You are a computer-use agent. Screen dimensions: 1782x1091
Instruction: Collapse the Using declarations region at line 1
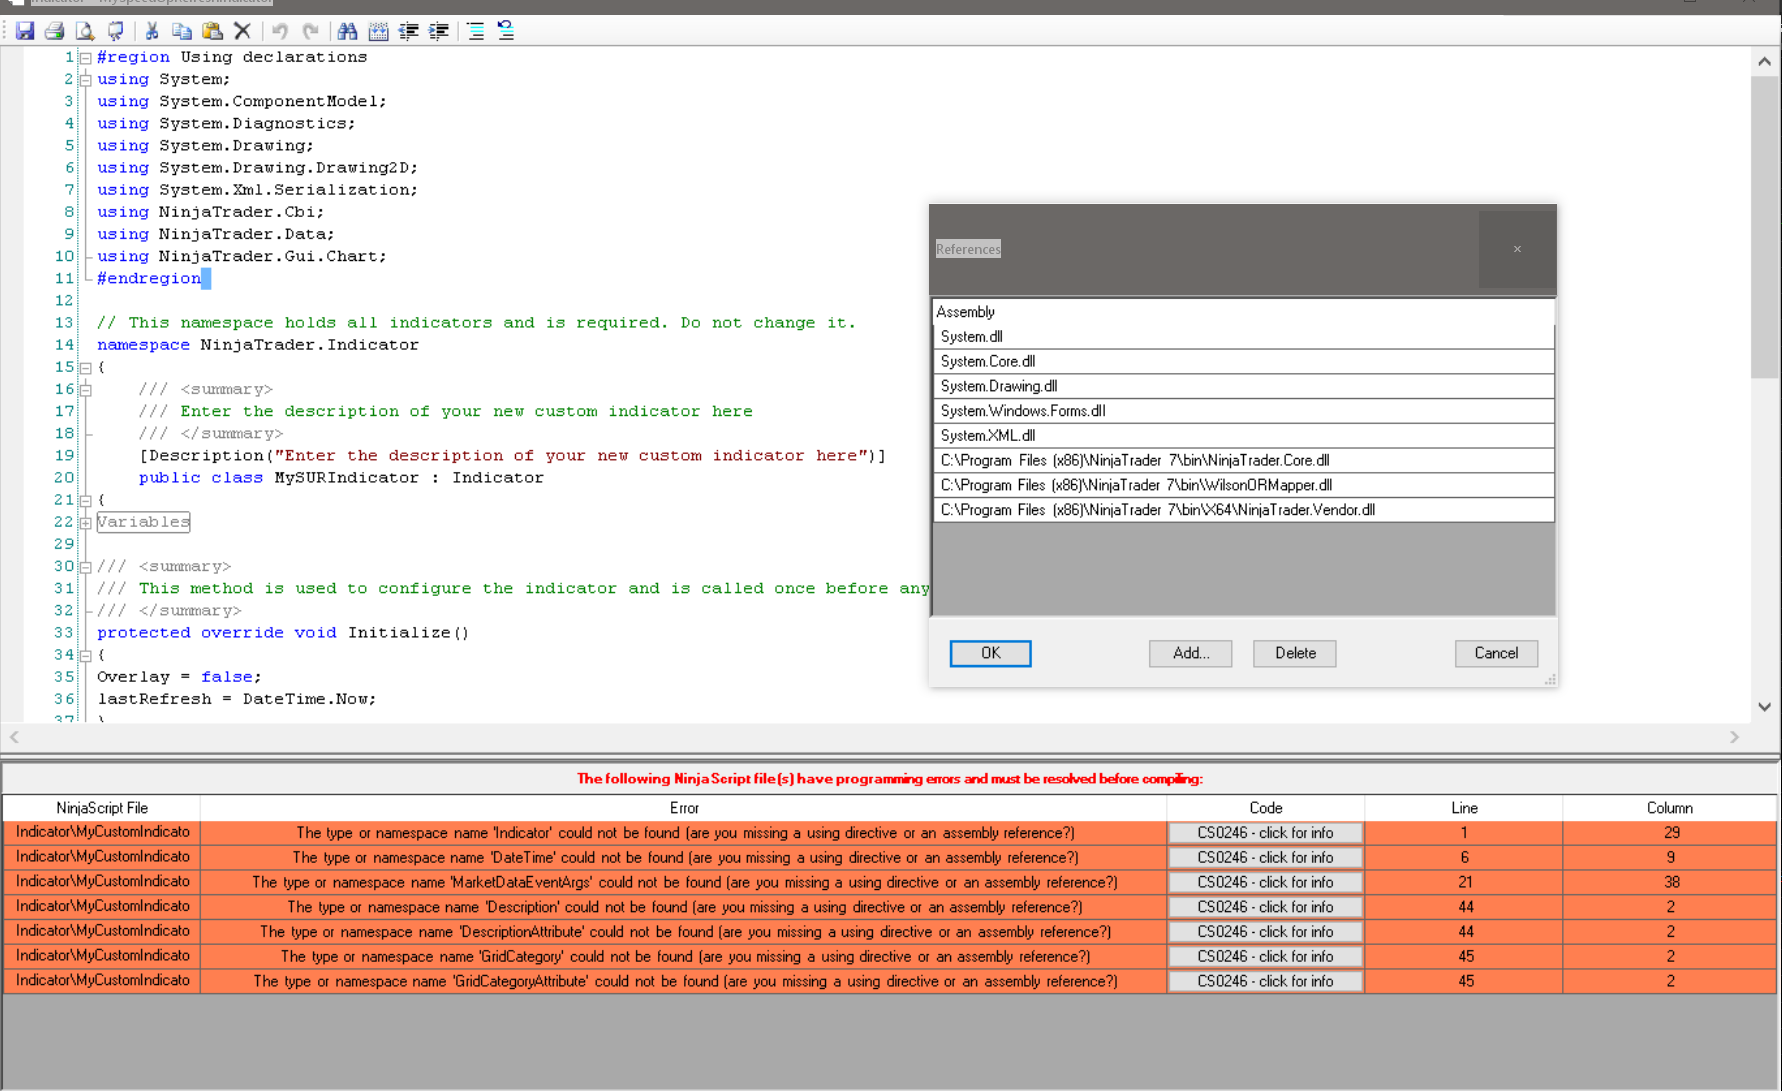pyautogui.click(x=86, y=58)
